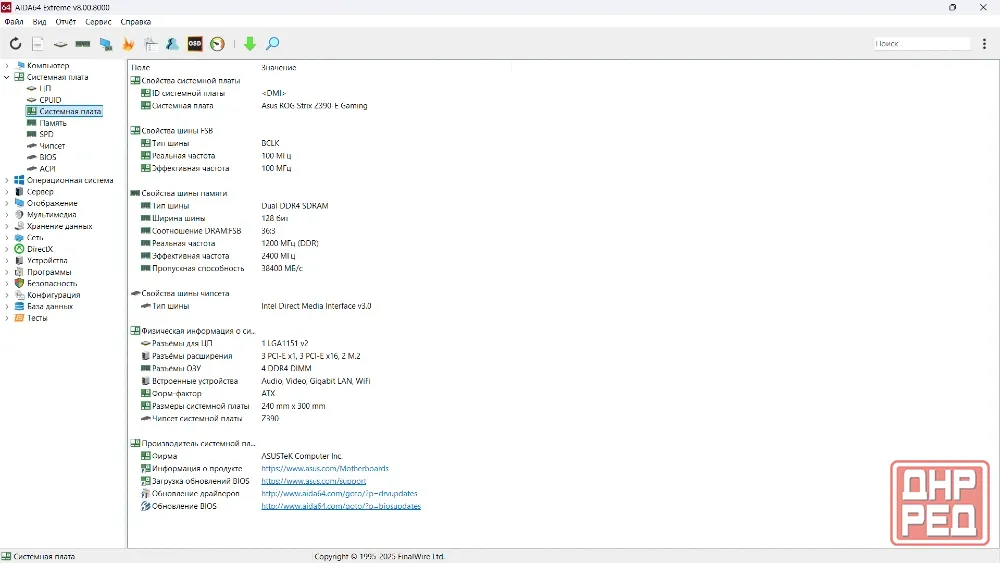The image size is (1000, 563).
Task: Select the highlighted Системная плата child item
Action: click(x=64, y=111)
